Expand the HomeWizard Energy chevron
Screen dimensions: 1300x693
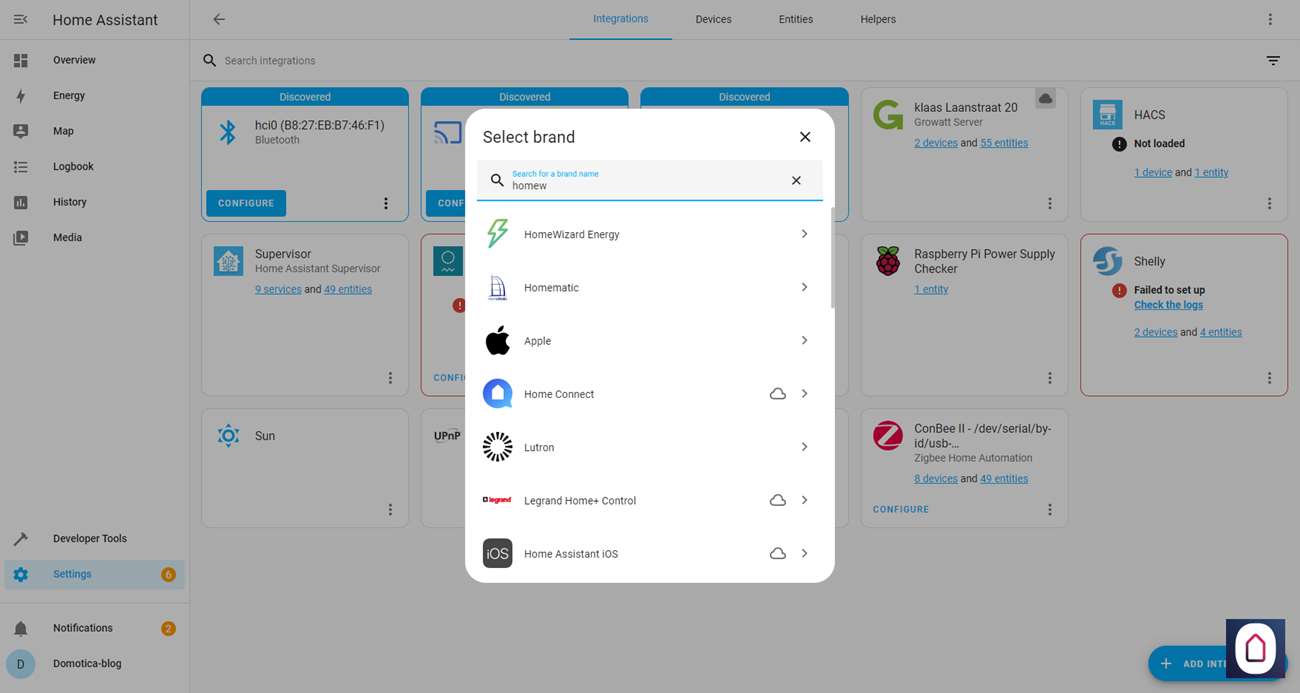click(804, 234)
